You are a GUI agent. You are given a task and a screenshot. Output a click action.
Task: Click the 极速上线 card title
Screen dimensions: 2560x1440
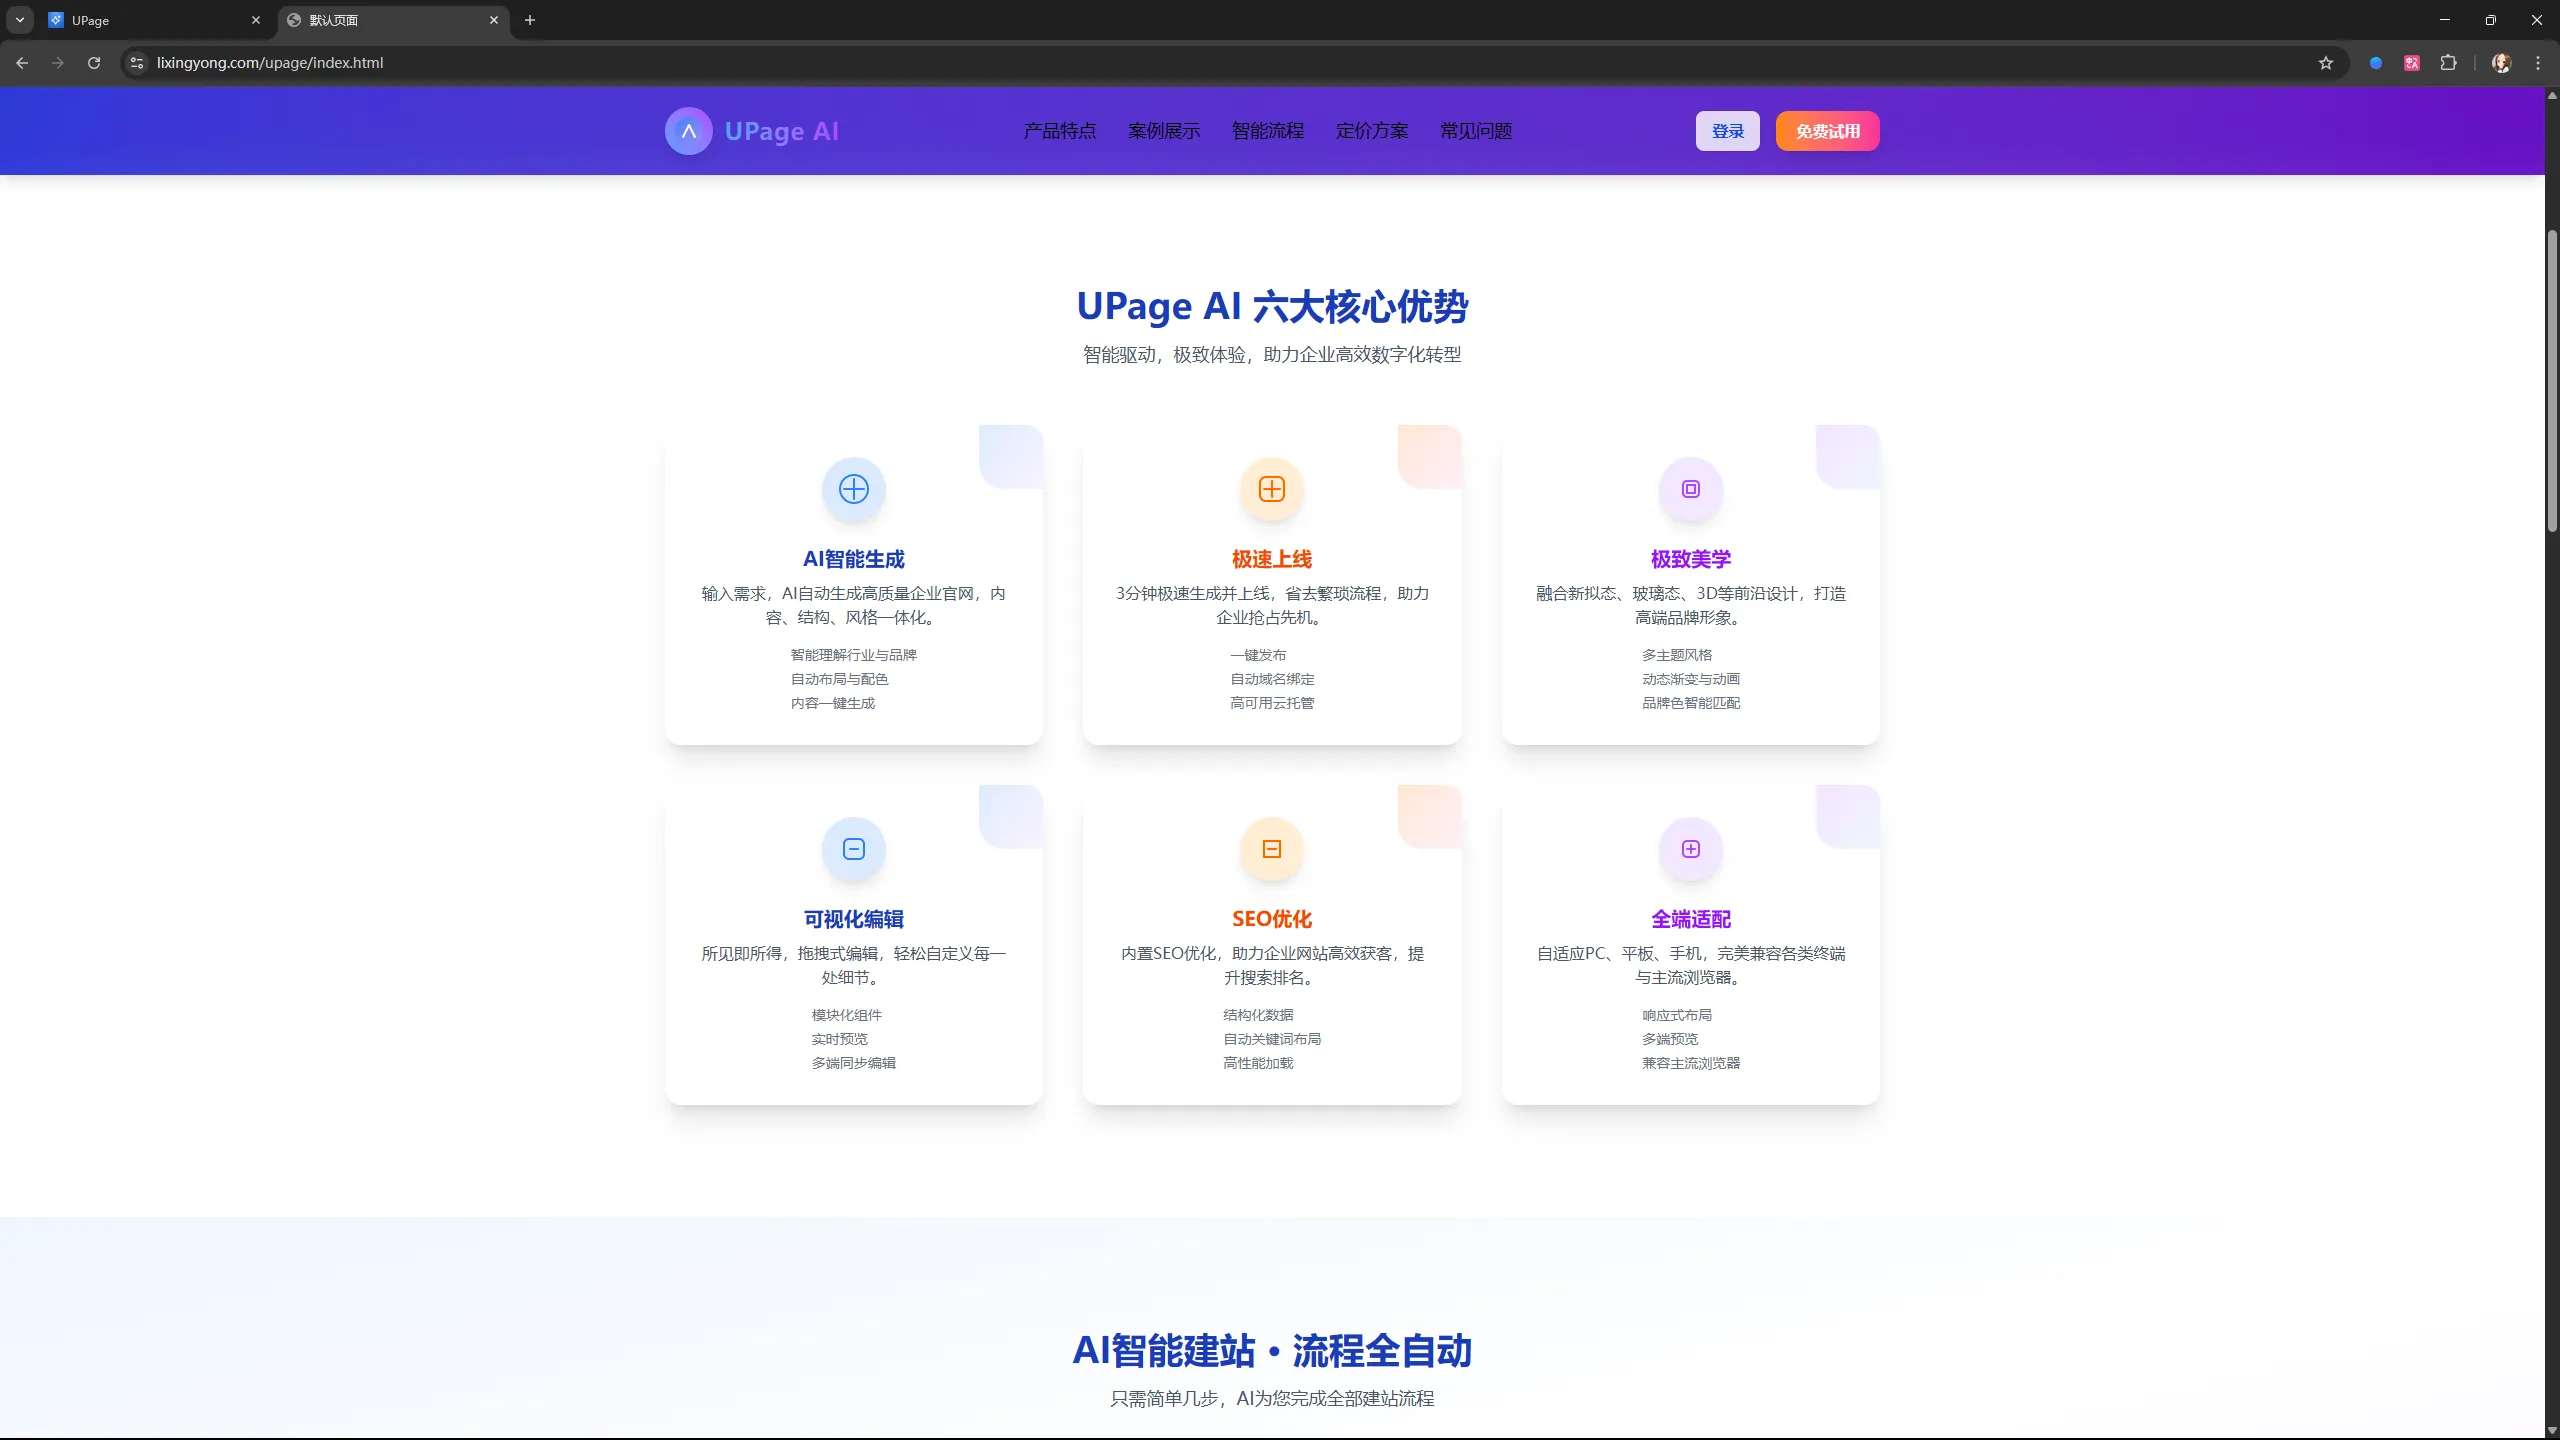click(1271, 559)
